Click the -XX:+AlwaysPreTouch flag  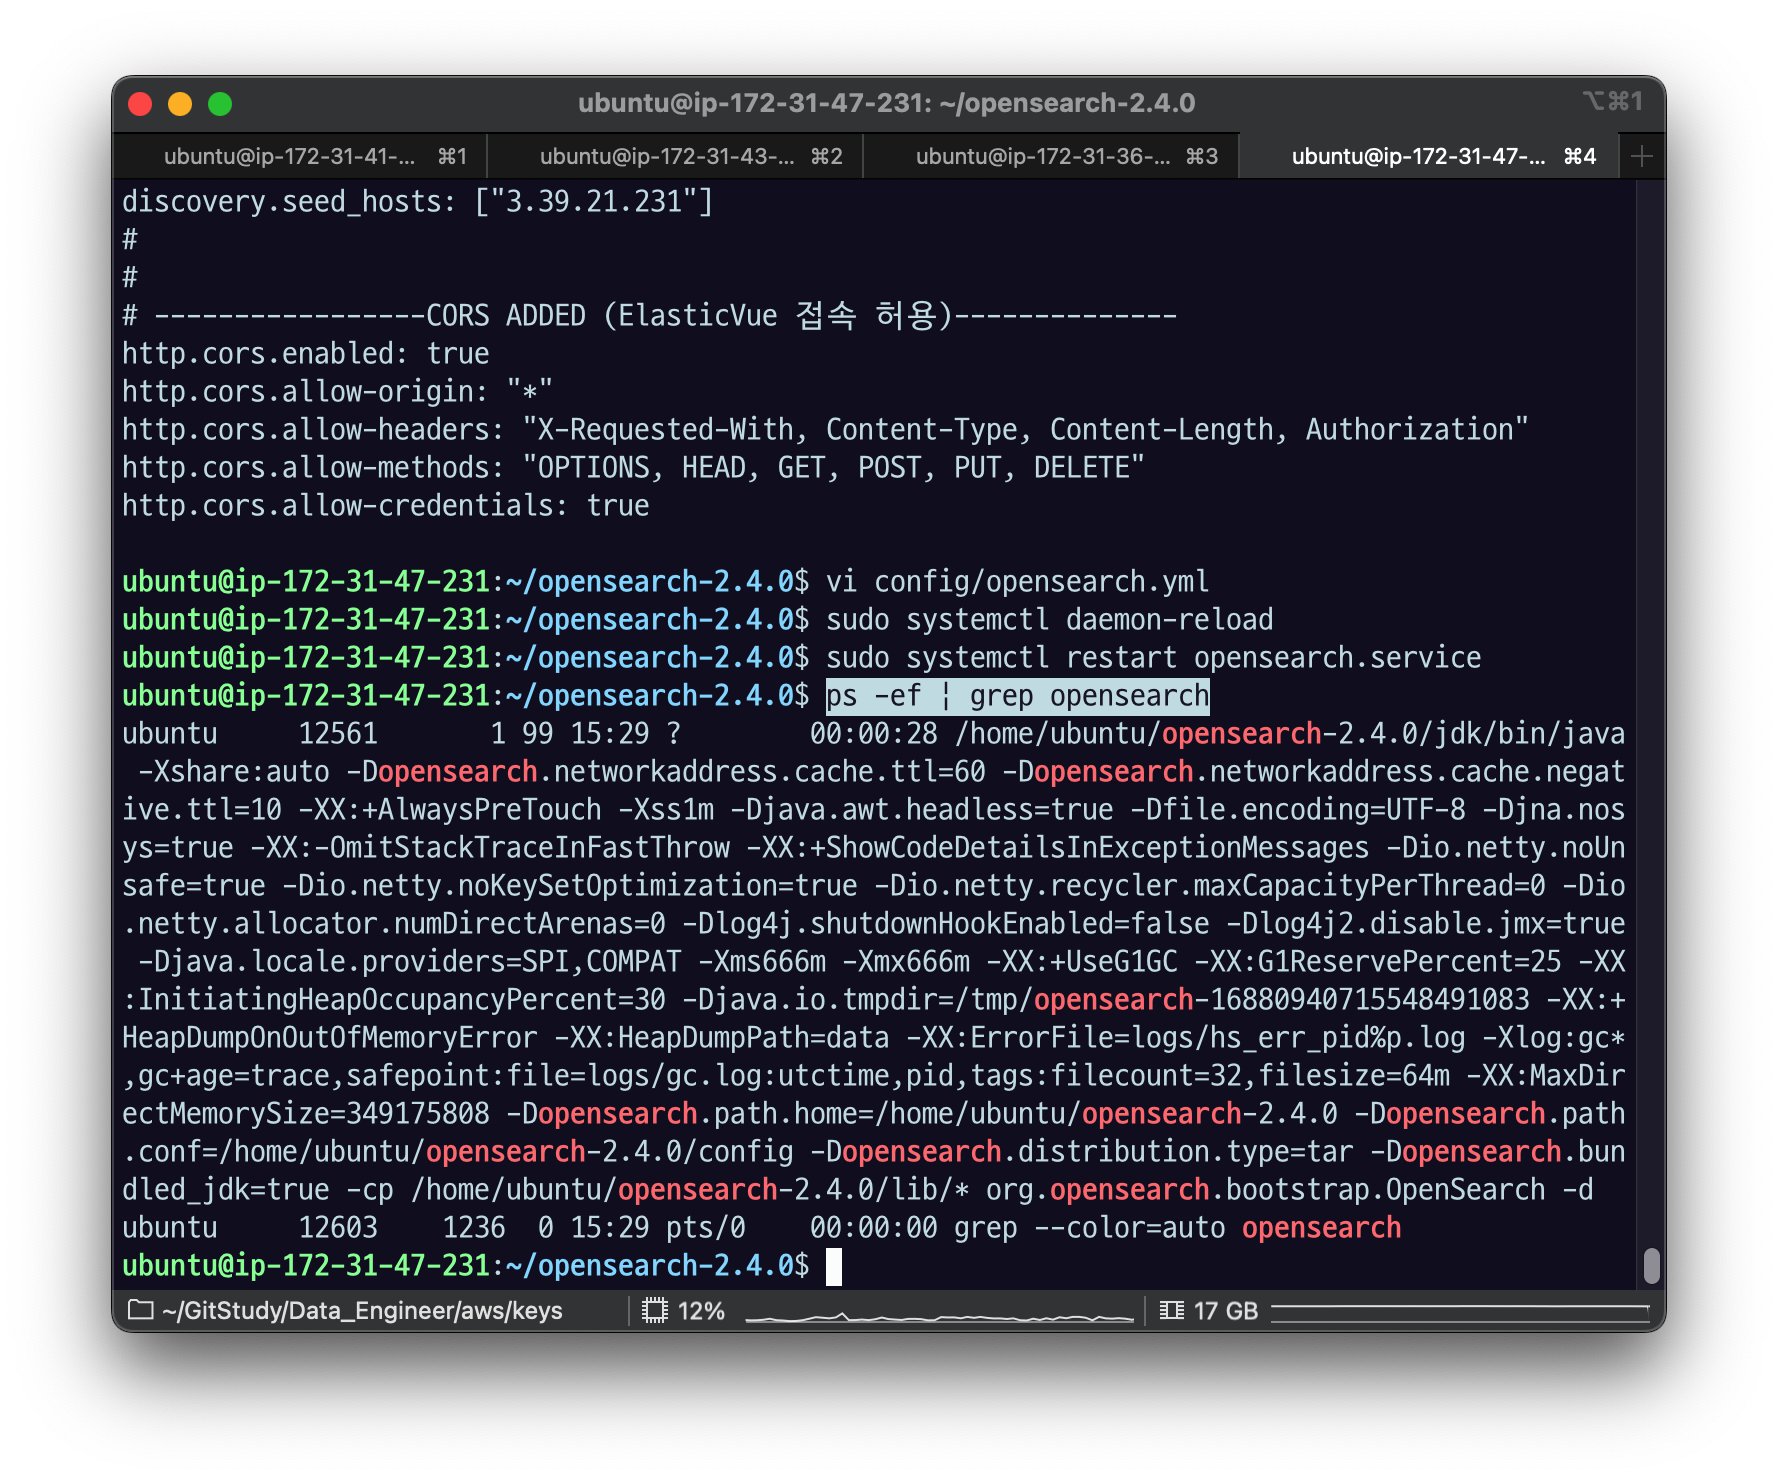[x=450, y=810]
